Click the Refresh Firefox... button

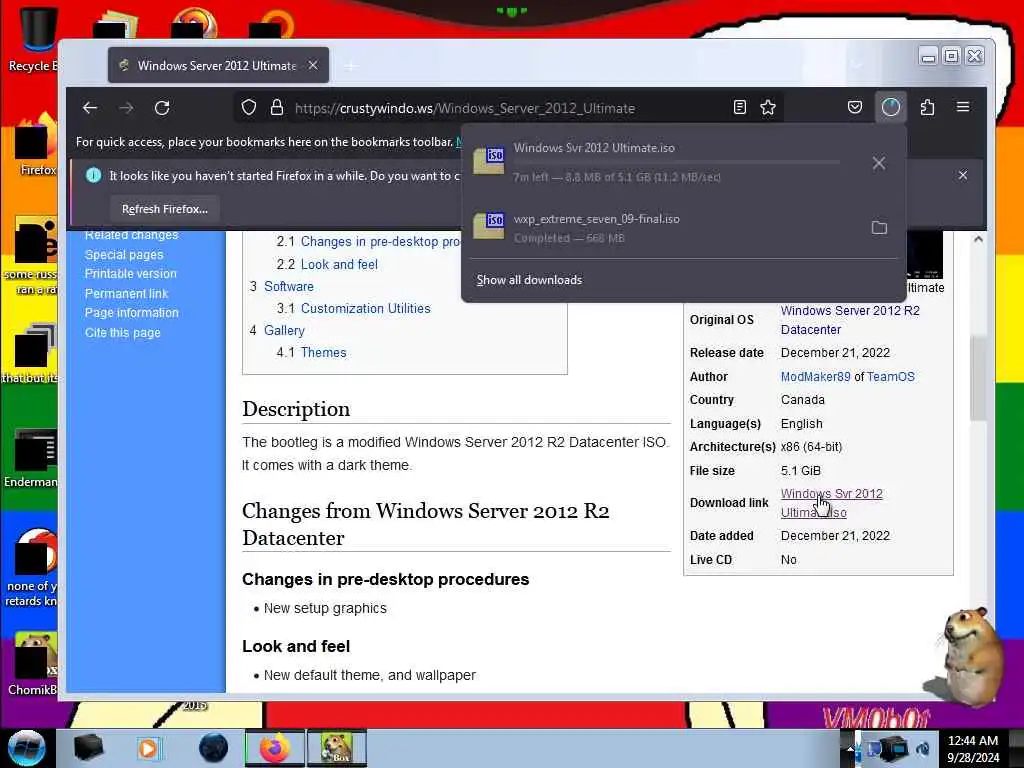click(x=165, y=209)
